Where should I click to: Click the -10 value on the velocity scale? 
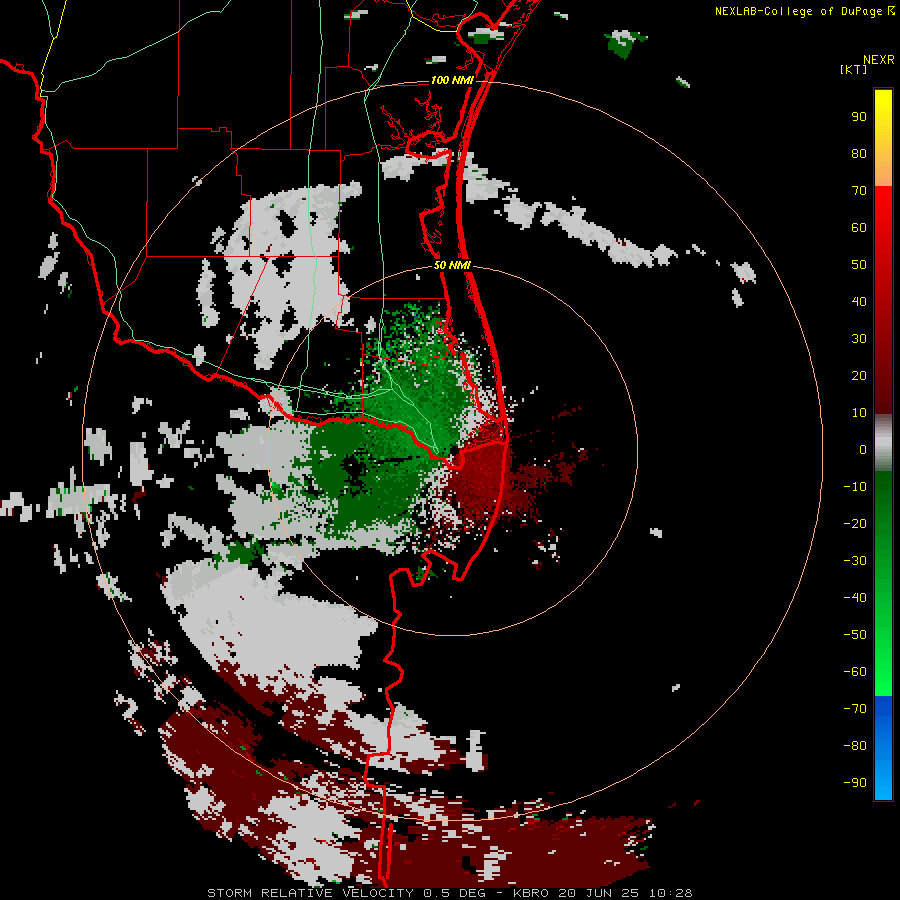(x=855, y=487)
